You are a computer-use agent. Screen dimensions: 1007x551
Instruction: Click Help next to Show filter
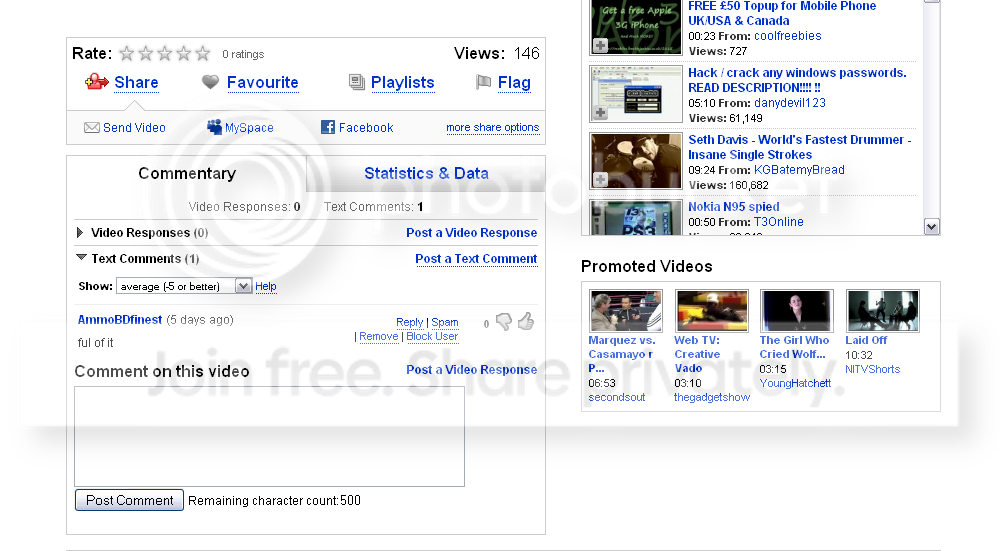tap(266, 286)
